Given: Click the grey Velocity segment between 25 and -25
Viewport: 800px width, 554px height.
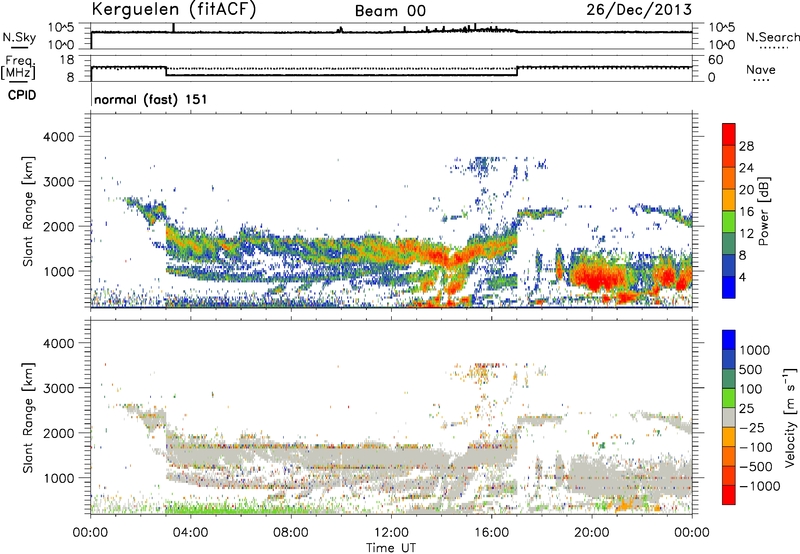Looking at the screenshot, I should coord(729,417).
